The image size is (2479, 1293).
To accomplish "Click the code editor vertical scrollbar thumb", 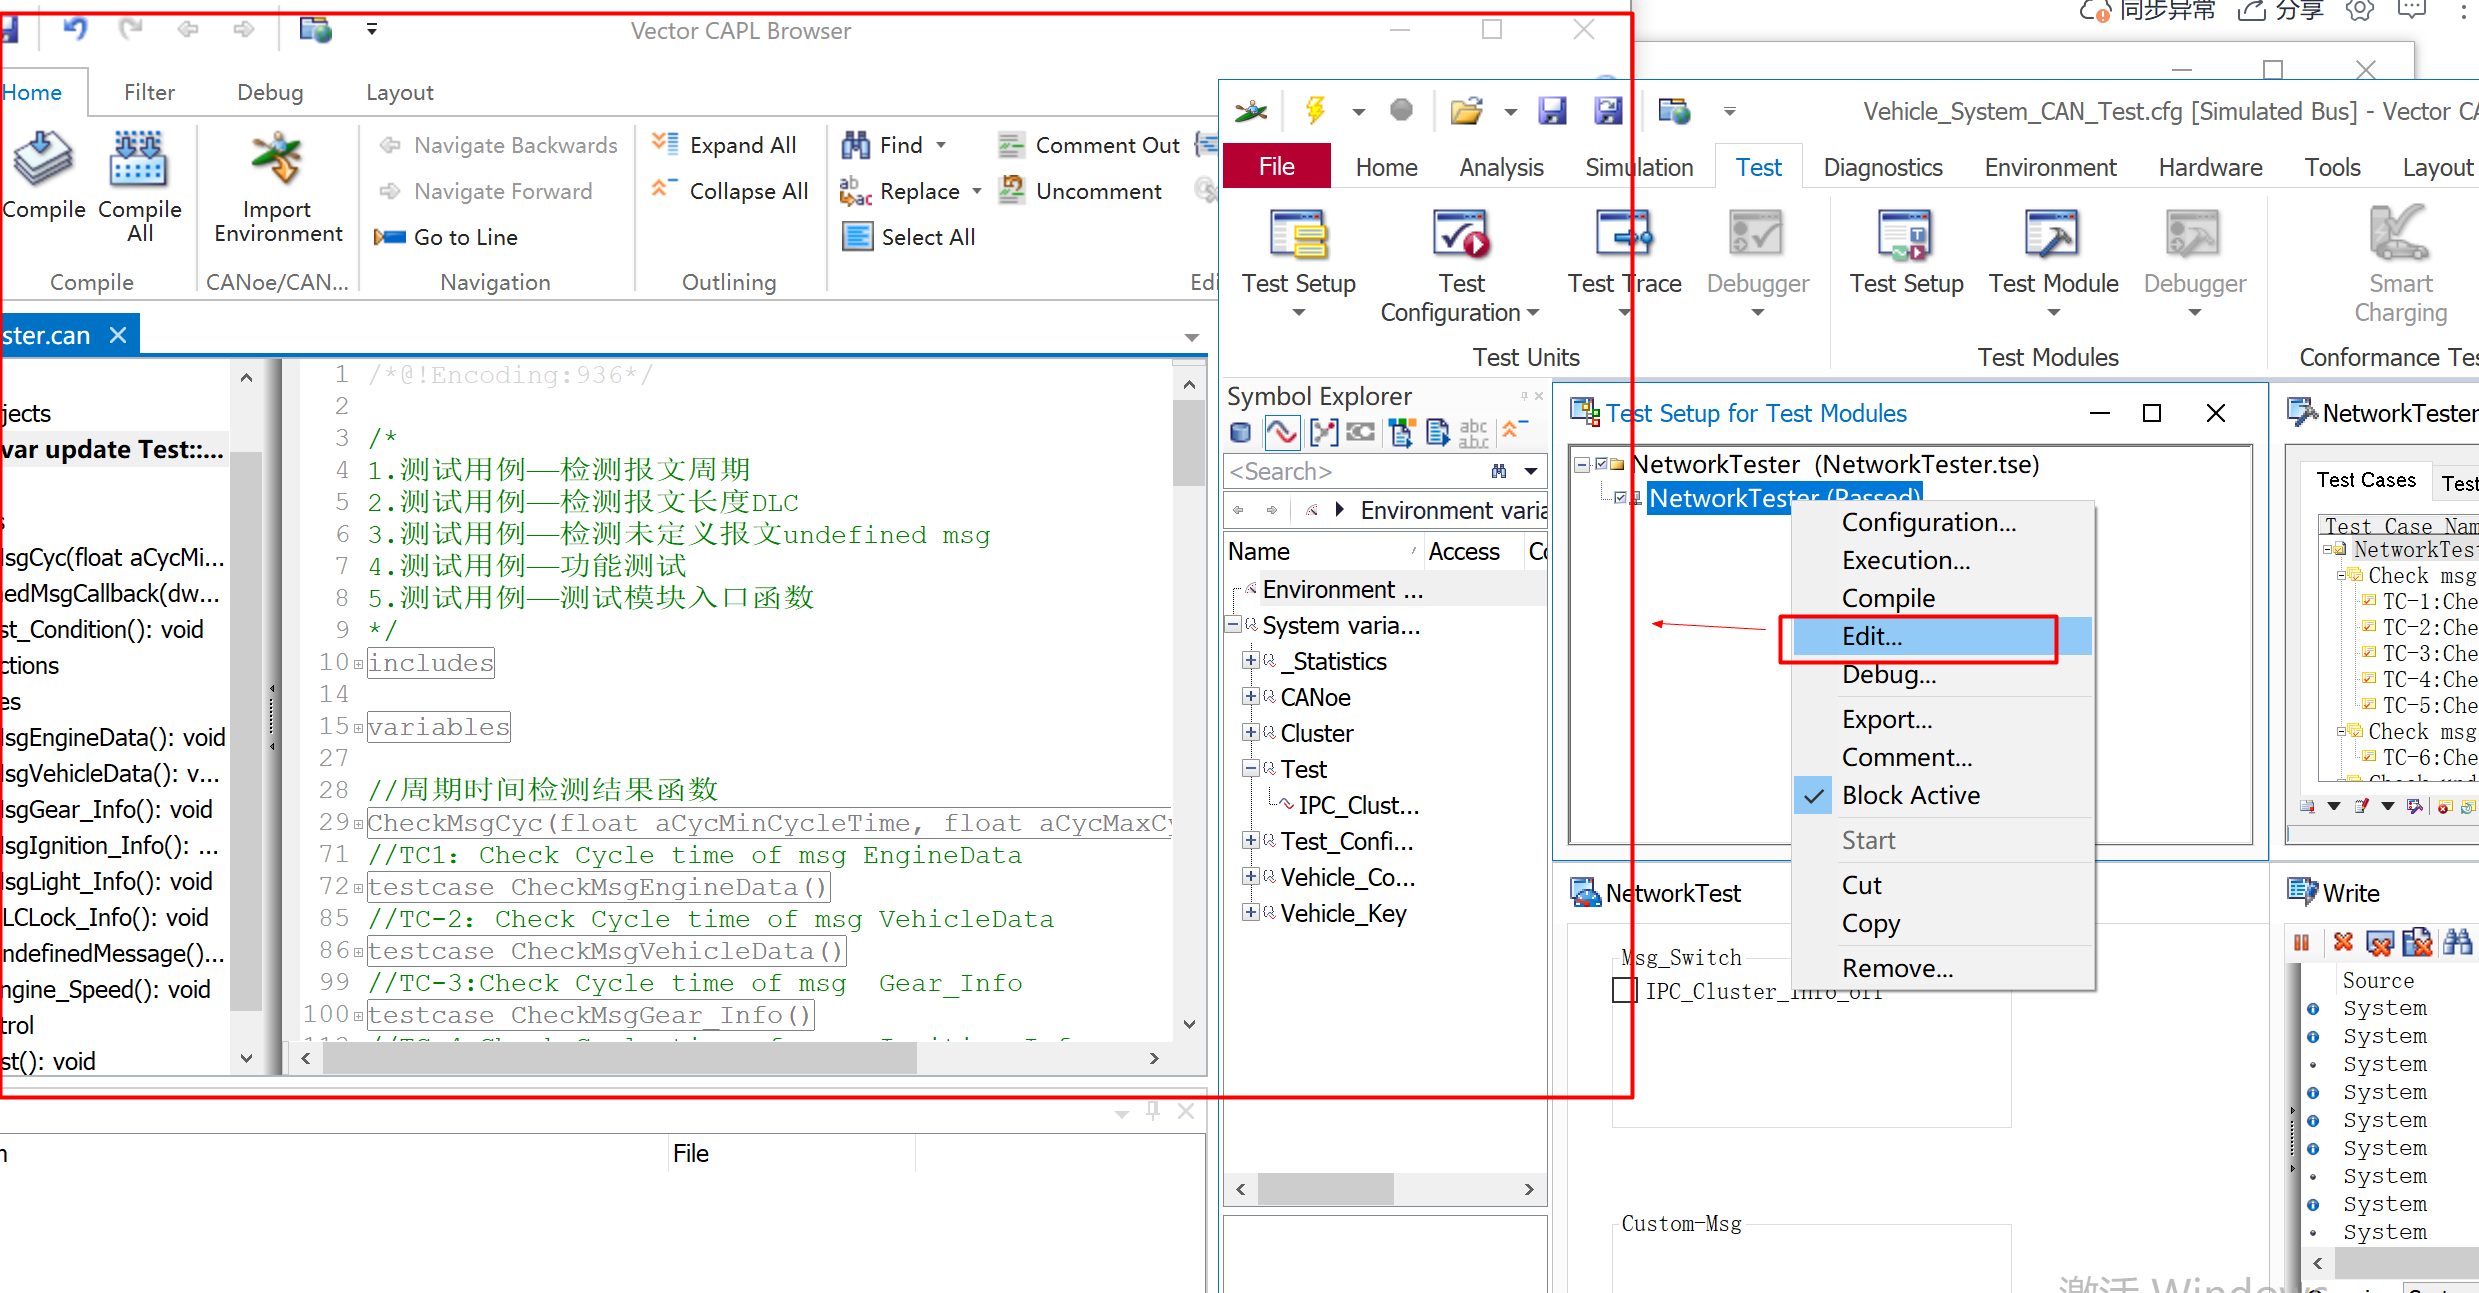I will [1188, 443].
